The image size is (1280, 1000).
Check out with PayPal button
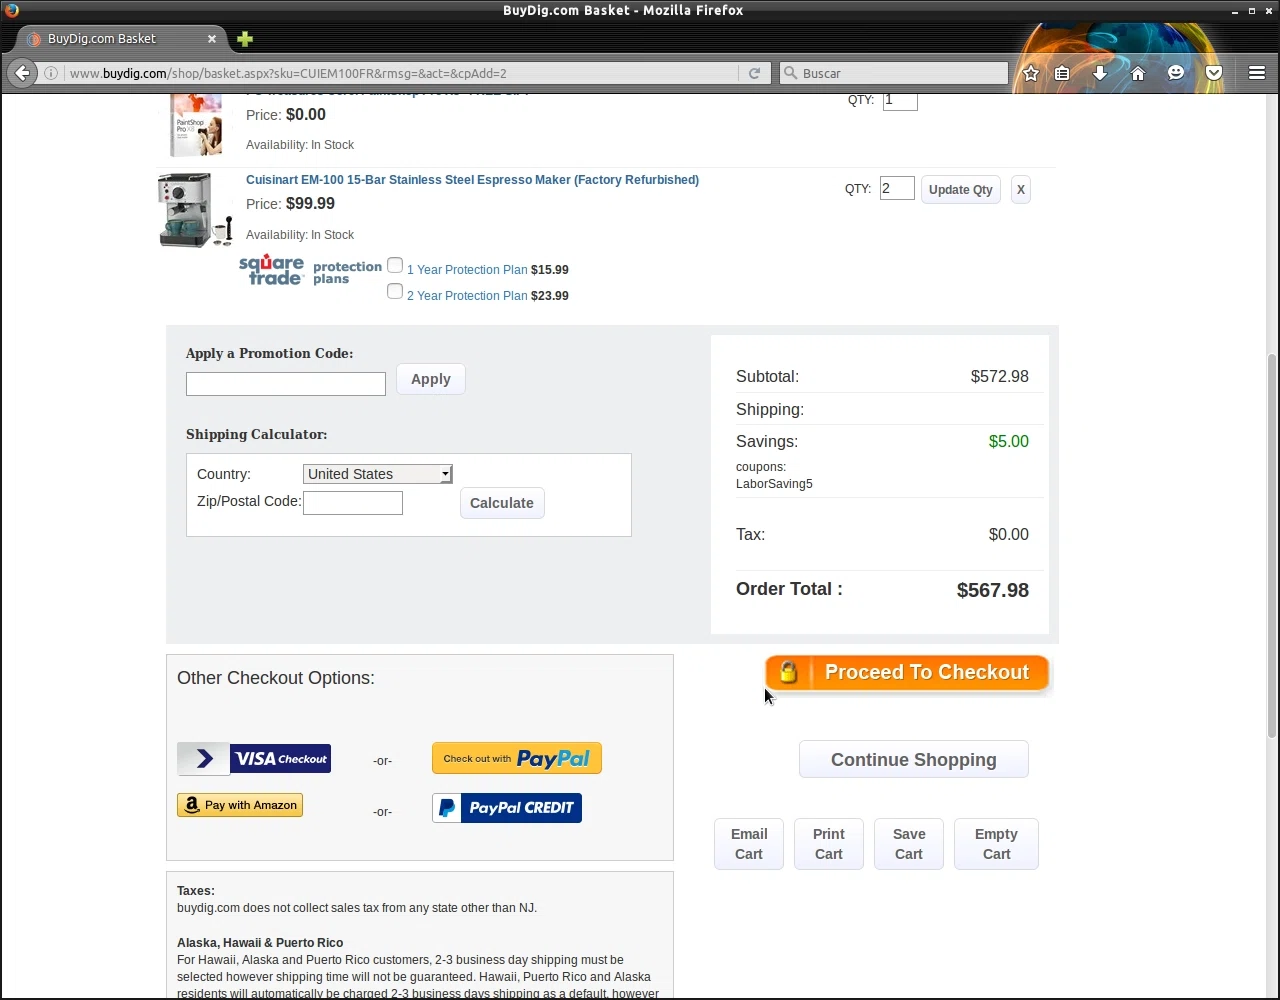point(517,758)
